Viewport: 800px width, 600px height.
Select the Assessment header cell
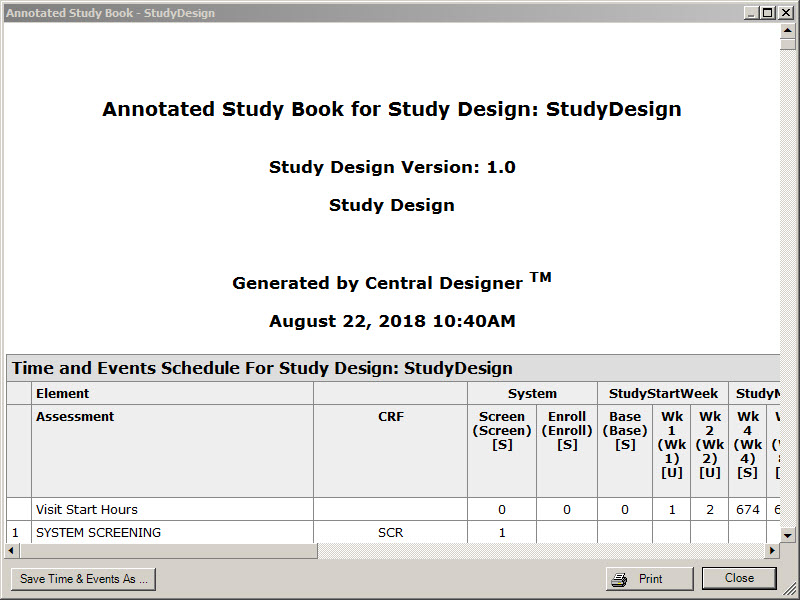click(x=172, y=451)
